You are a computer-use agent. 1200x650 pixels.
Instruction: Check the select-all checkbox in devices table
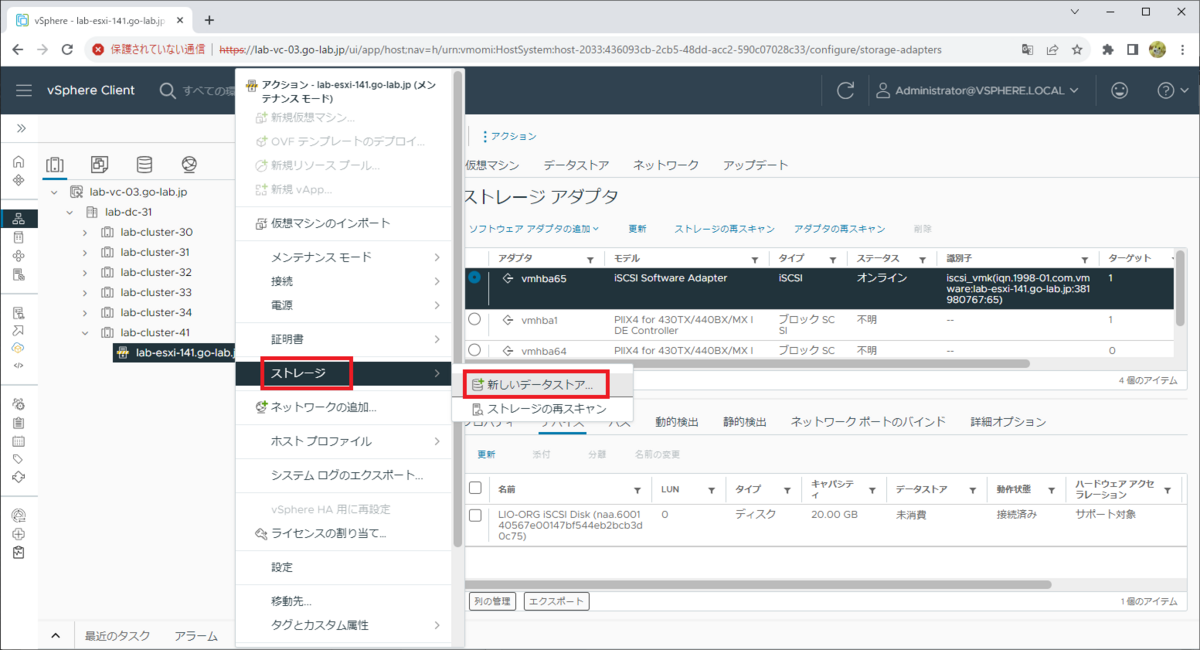tap(475, 488)
